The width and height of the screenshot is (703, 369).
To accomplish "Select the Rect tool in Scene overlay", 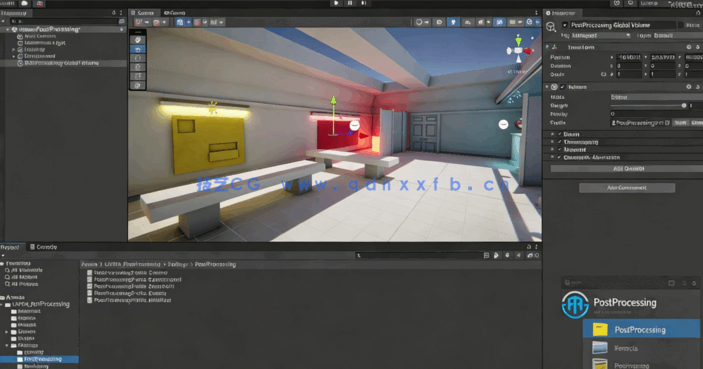I will [138, 76].
